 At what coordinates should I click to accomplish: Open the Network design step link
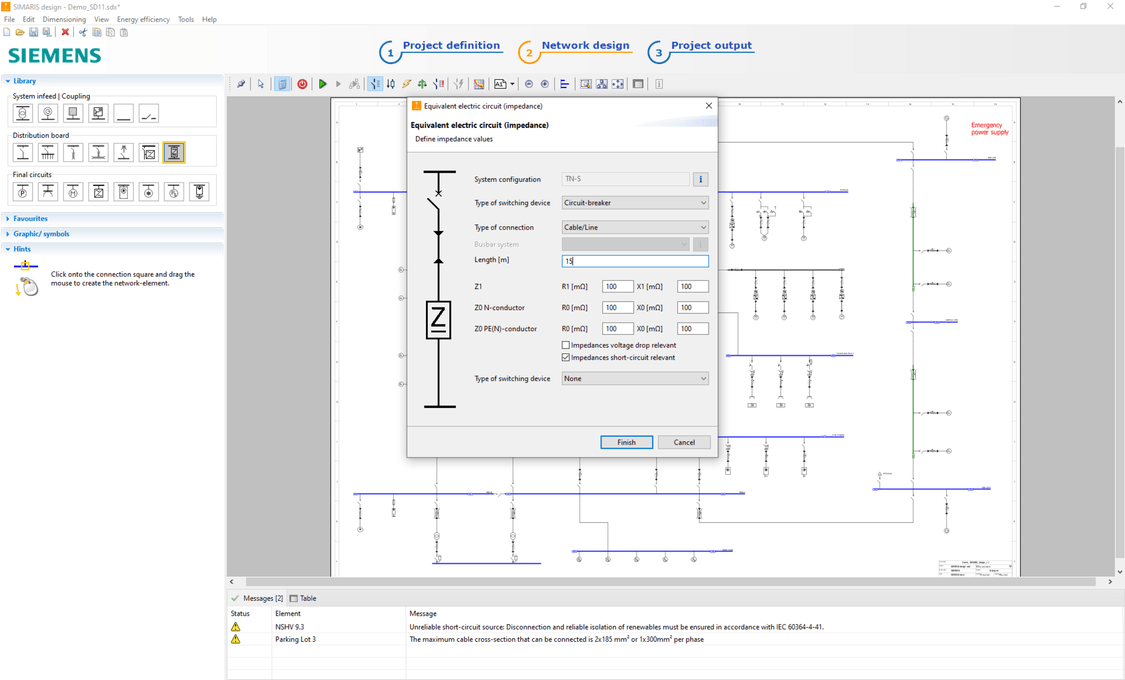click(585, 45)
